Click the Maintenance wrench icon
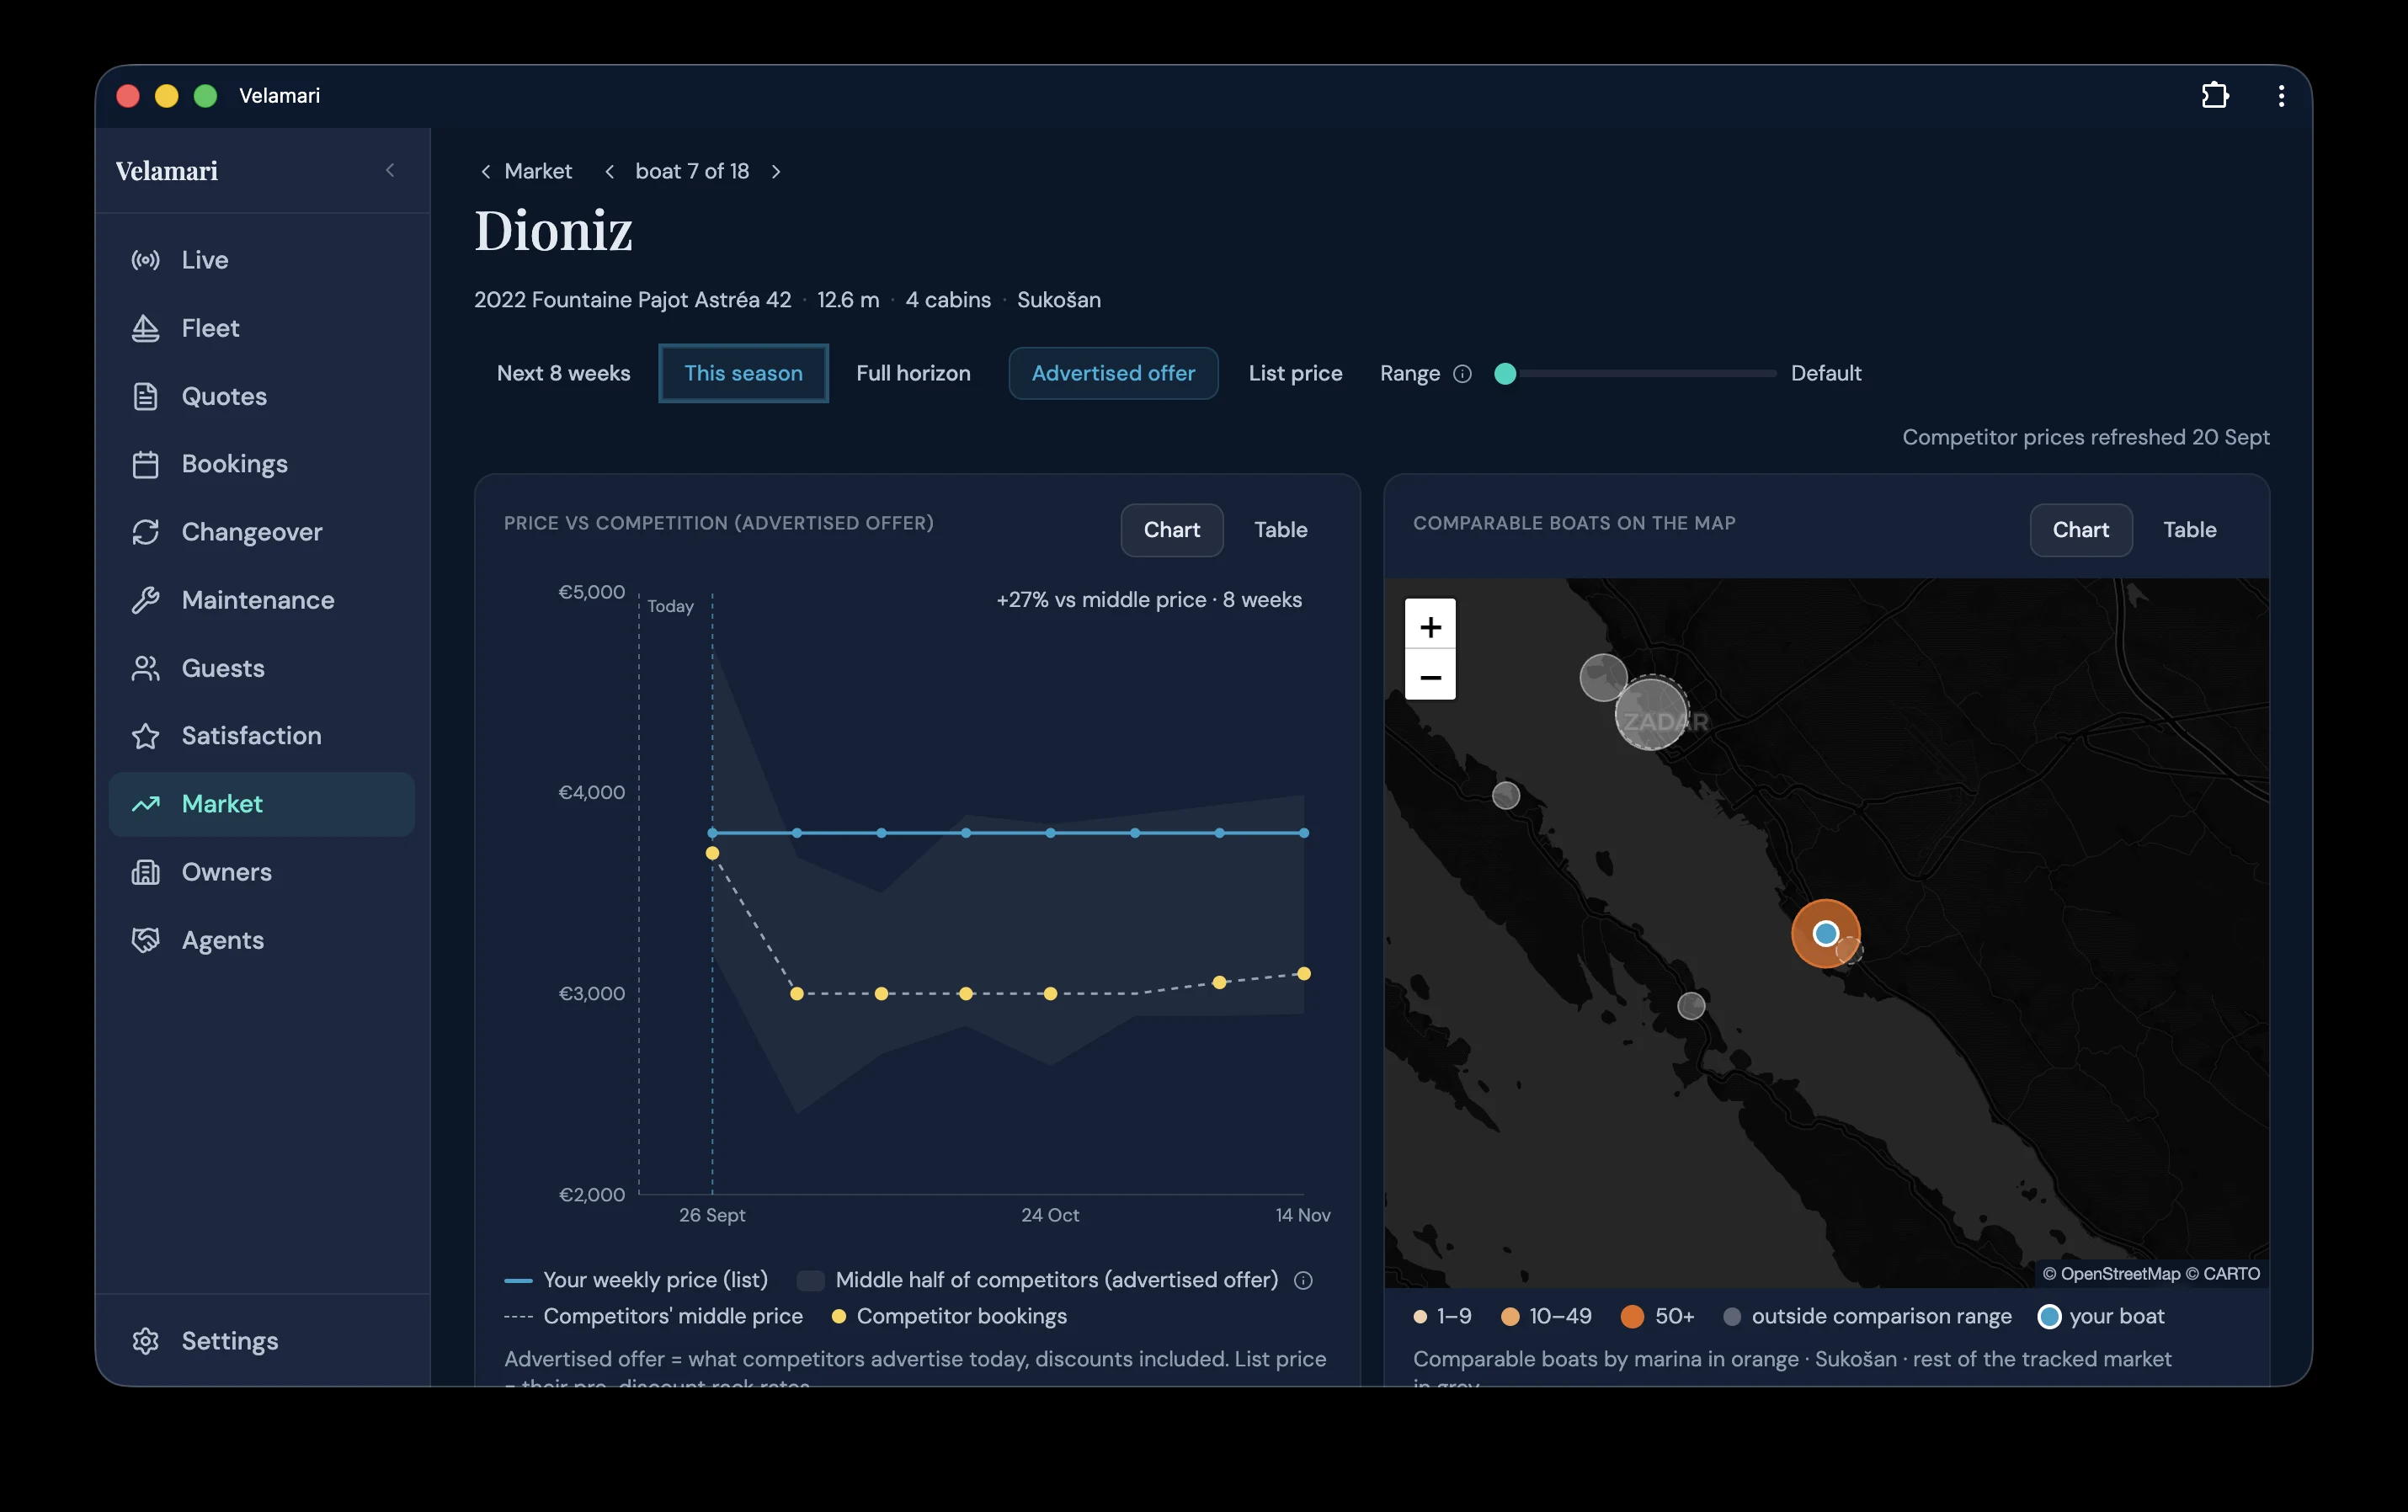The width and height of the screenshot is (2408, 1512). click(146, 600)
